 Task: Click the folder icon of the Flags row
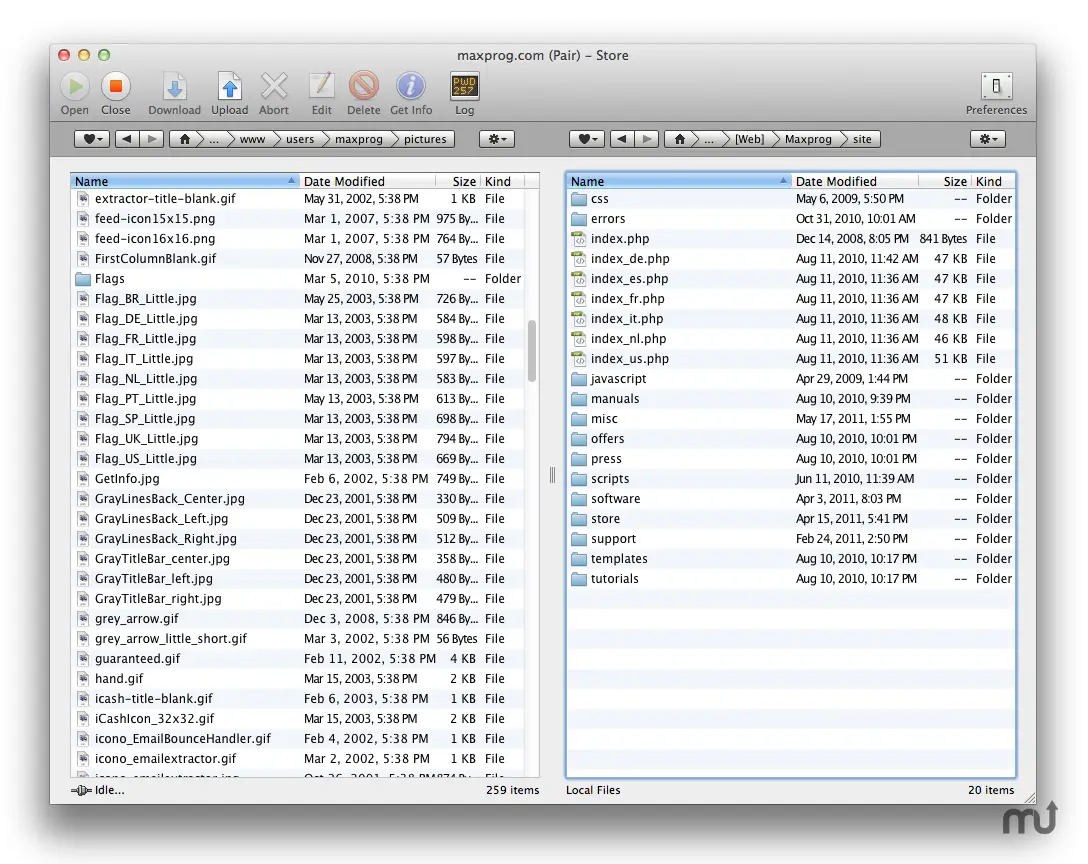coord(83,279)
